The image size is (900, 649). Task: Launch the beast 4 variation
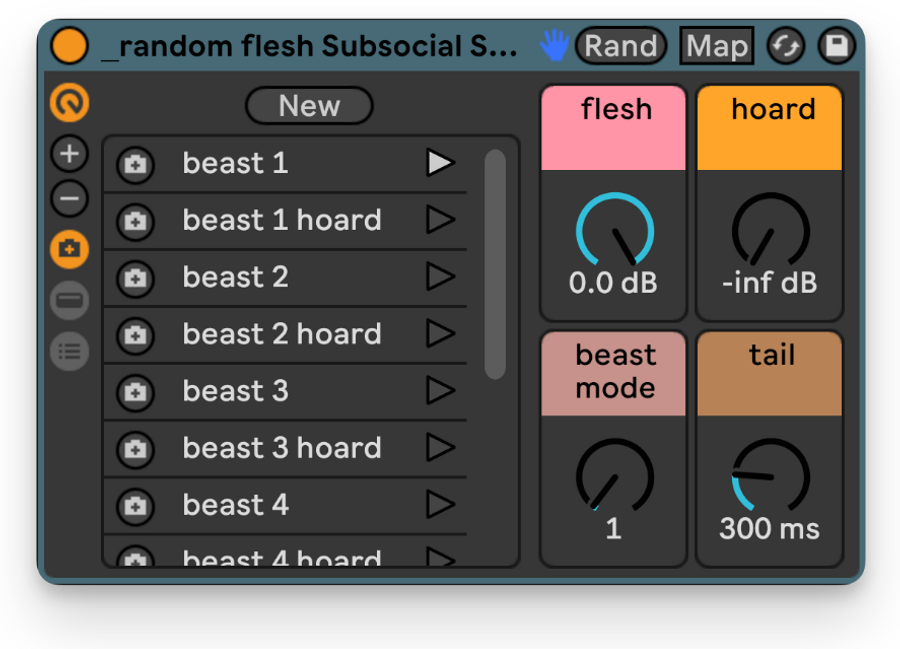pyautogui.click(x=440, y=504)
